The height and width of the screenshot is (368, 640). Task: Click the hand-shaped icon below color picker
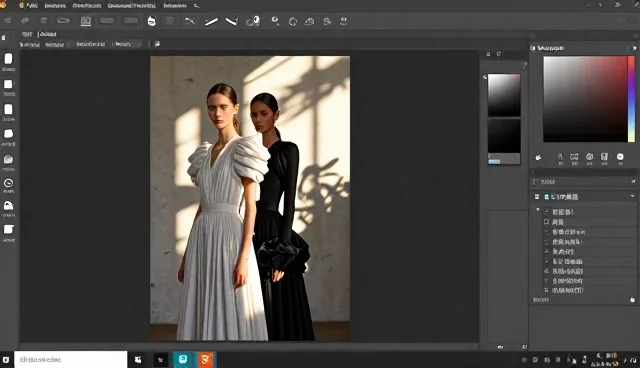(x=538, y=157)
